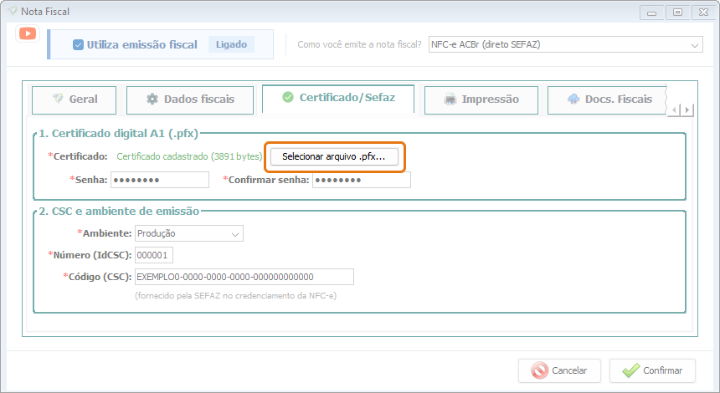Click the Número (IdCSC) field
Viewport: 720px width, 393px height.
154,255
